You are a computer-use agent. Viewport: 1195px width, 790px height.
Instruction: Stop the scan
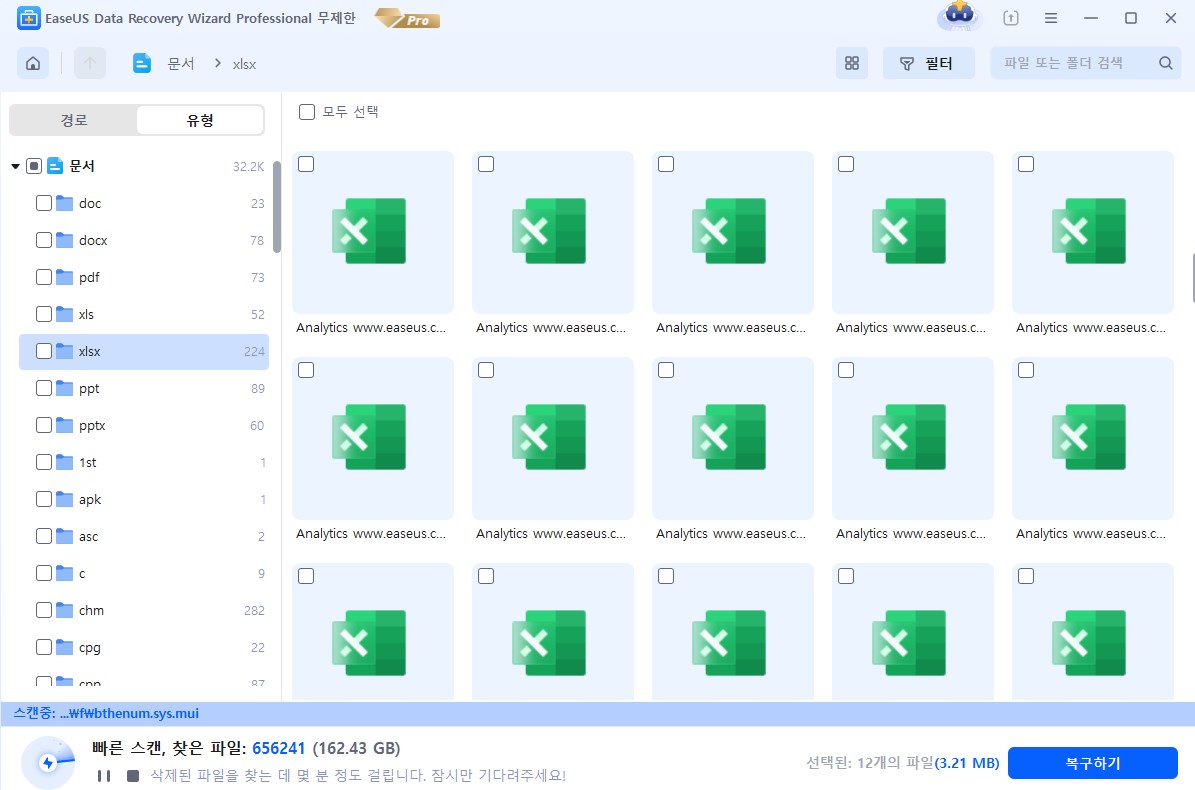[x=133, y=776]
